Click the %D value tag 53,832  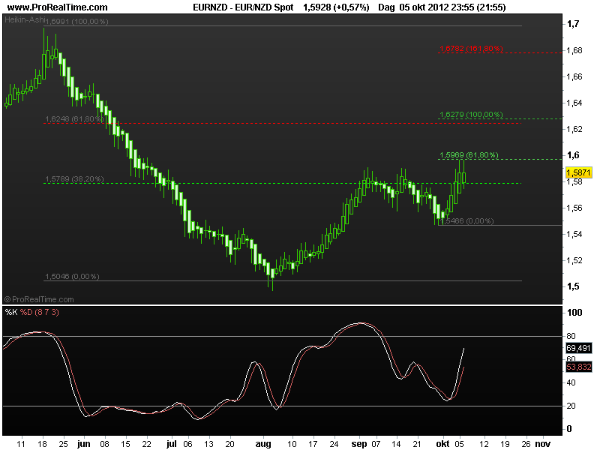point(579,367)
